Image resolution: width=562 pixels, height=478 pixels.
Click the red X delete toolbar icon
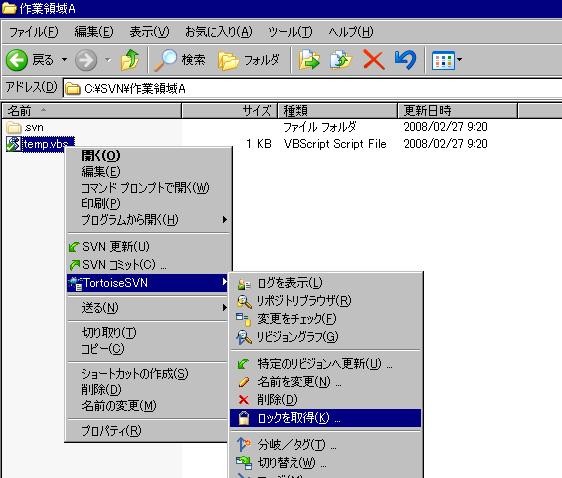pyautogui.click(x=373, y=60)
